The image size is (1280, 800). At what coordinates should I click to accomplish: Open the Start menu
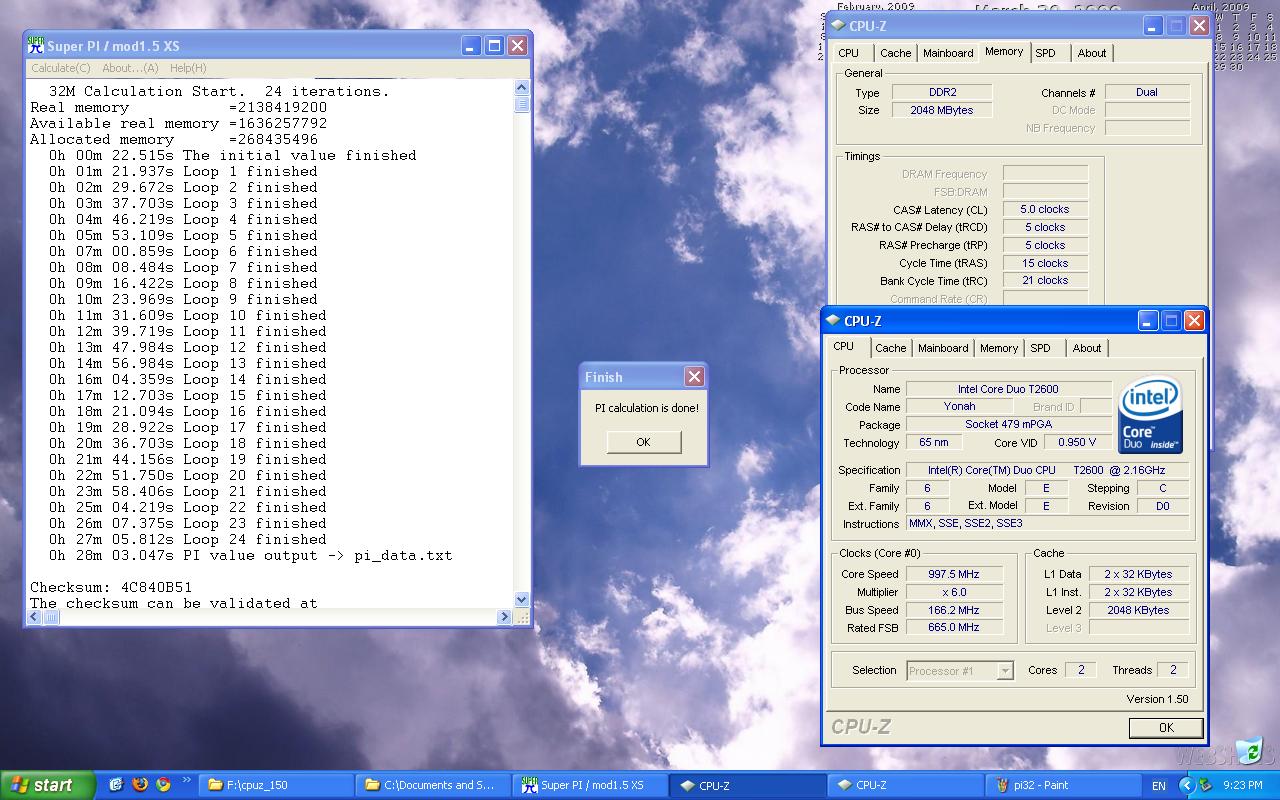tap(47, 785)
